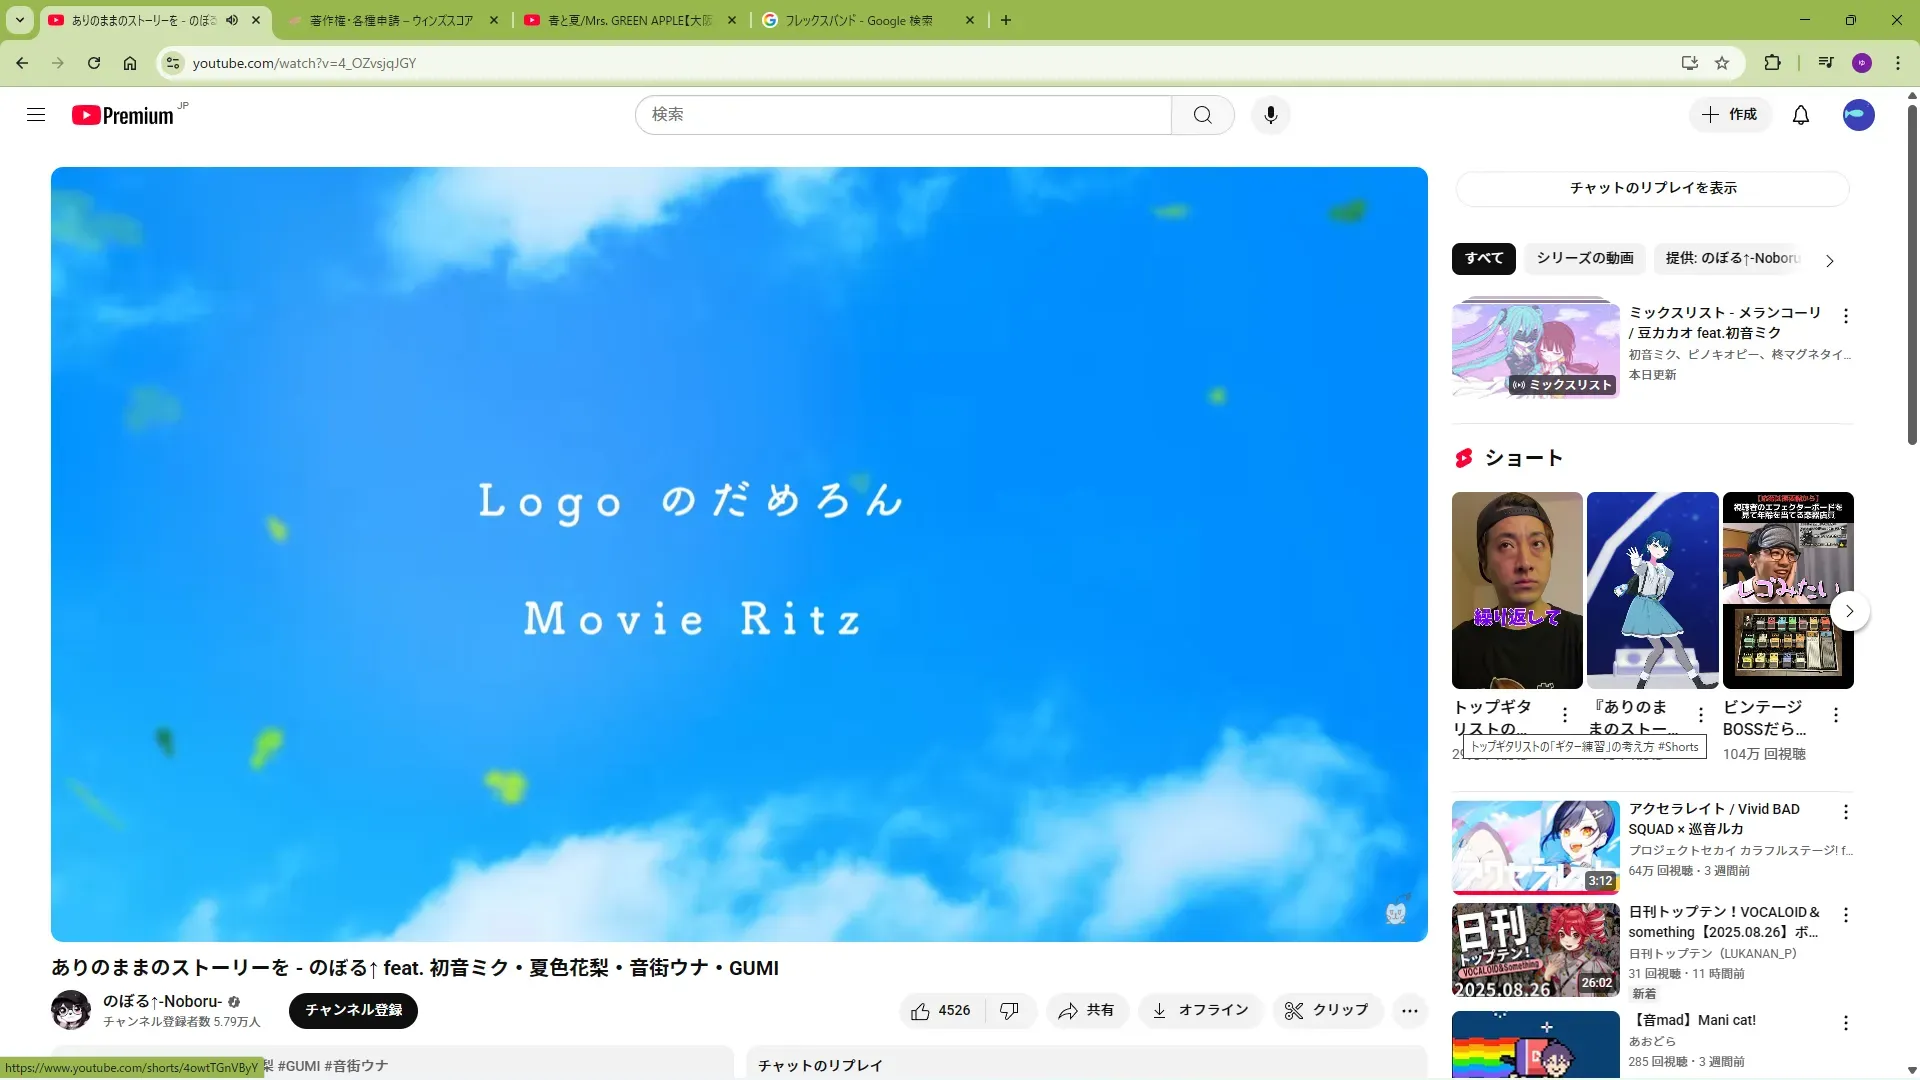Open the notifications bell
This screenshot has height=1080, width=1920.
1800,115
